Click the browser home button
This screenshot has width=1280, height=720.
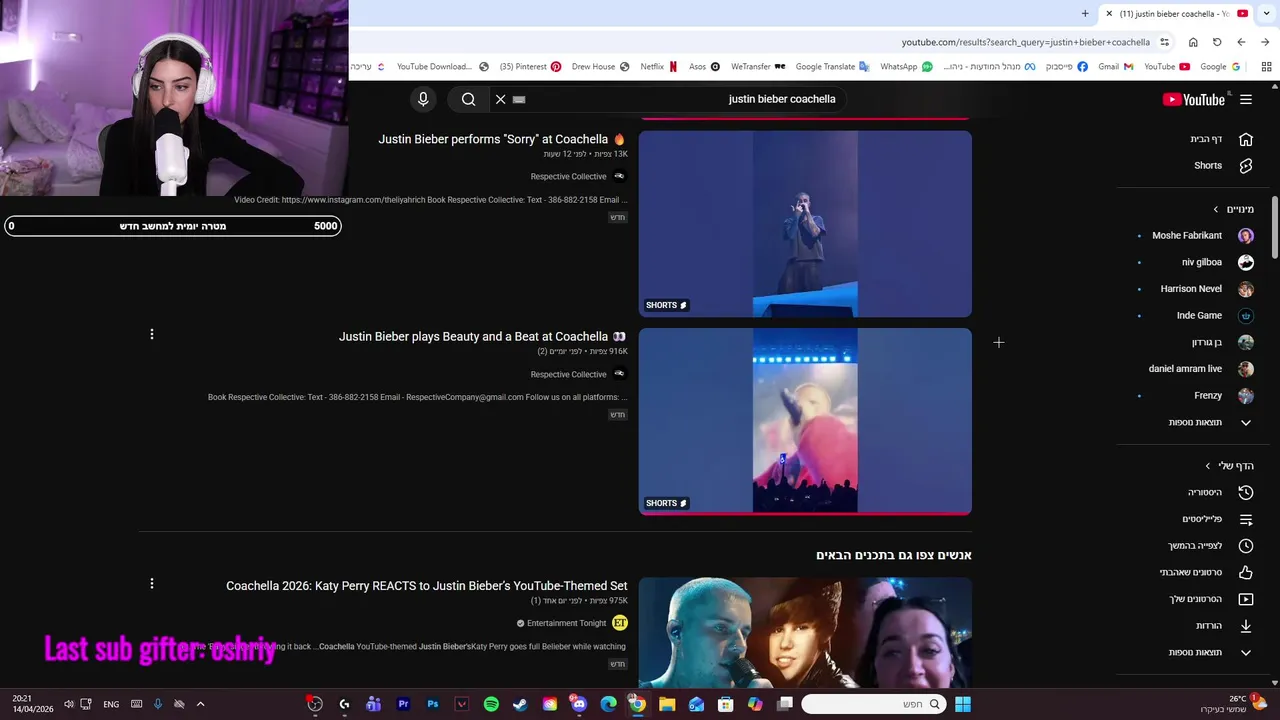pyautogui.click(x=1193, y=42)
